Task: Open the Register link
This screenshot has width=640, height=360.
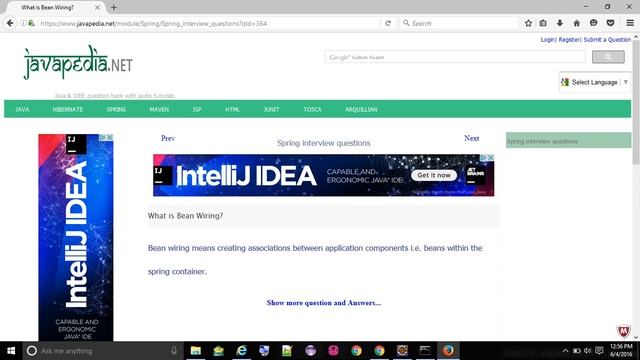Action: [x=569, y=40]
